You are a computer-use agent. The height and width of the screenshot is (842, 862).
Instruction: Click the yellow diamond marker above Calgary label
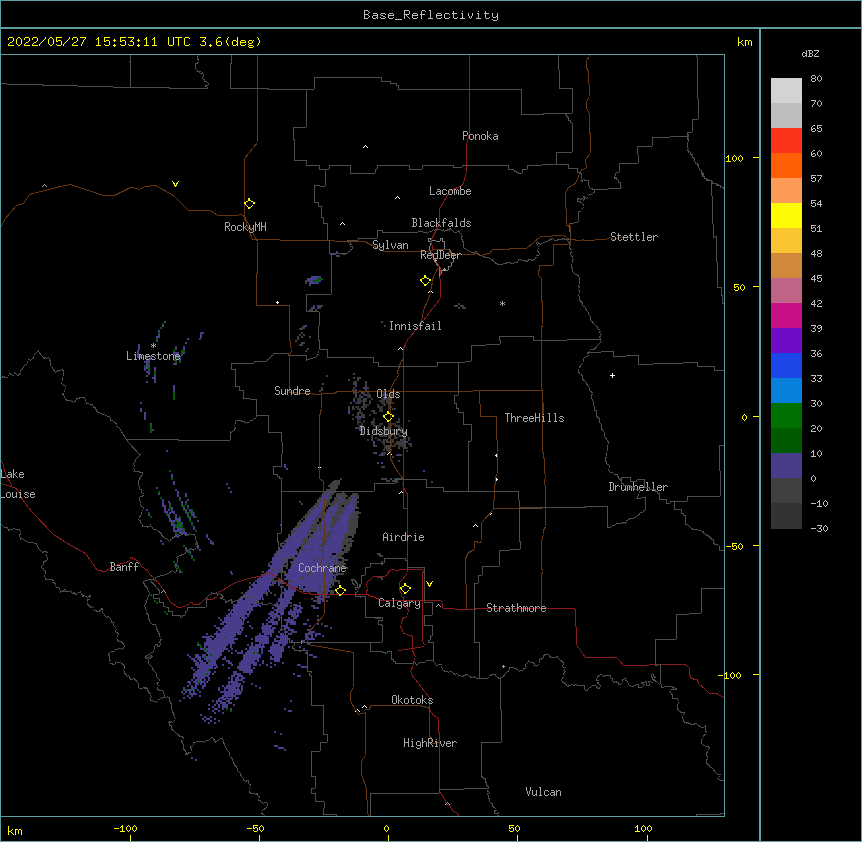coord(405,589)
